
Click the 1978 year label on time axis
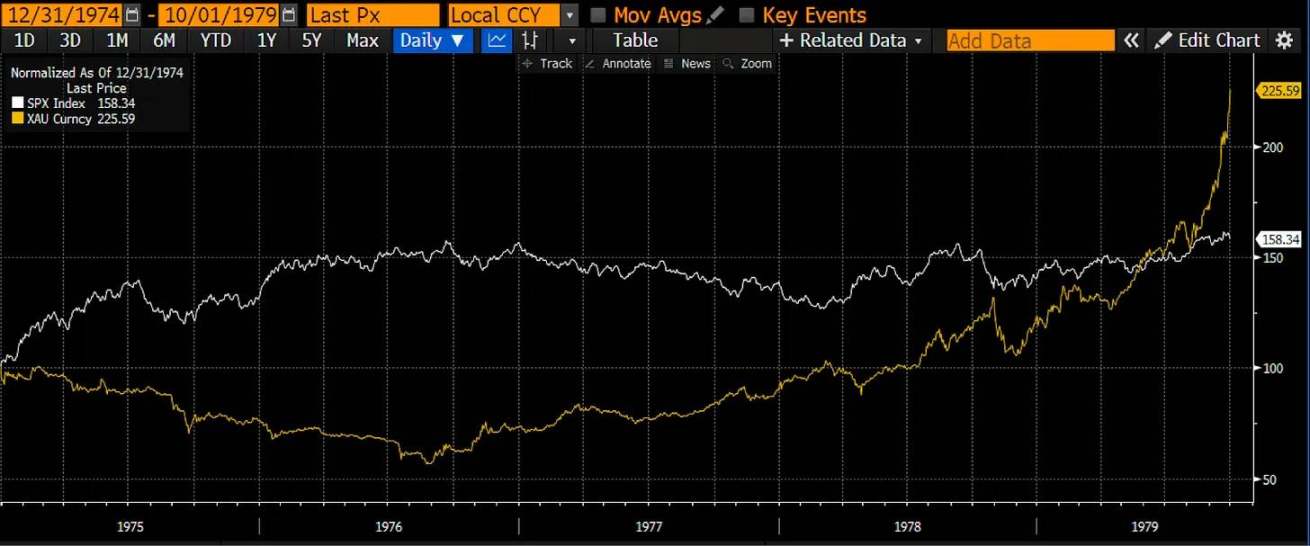pyautogui.click(x=907, y=526)
